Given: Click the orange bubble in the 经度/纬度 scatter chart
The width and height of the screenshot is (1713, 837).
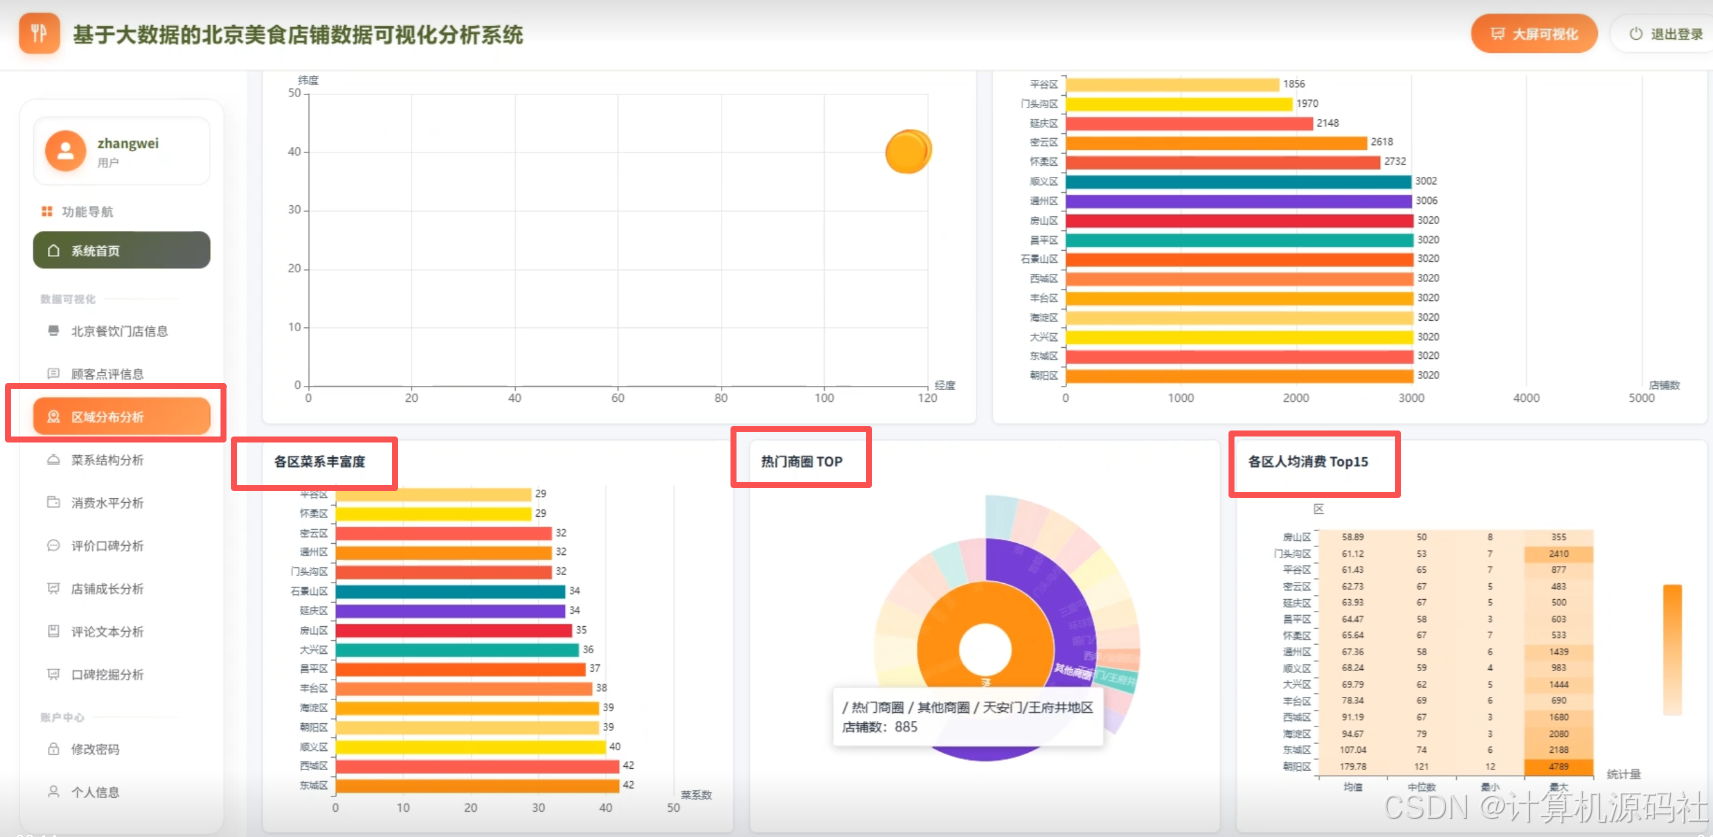Looking at the screenshot, I should pos(908,152).
